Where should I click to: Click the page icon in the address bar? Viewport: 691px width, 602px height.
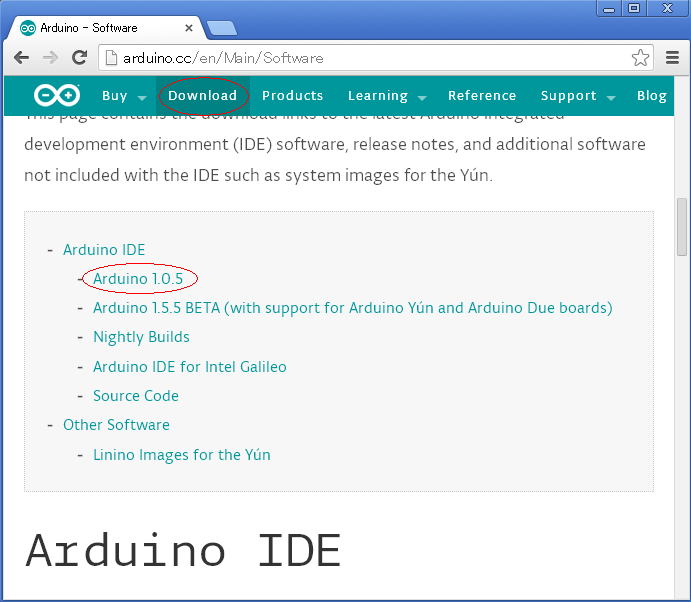point(111,58)
